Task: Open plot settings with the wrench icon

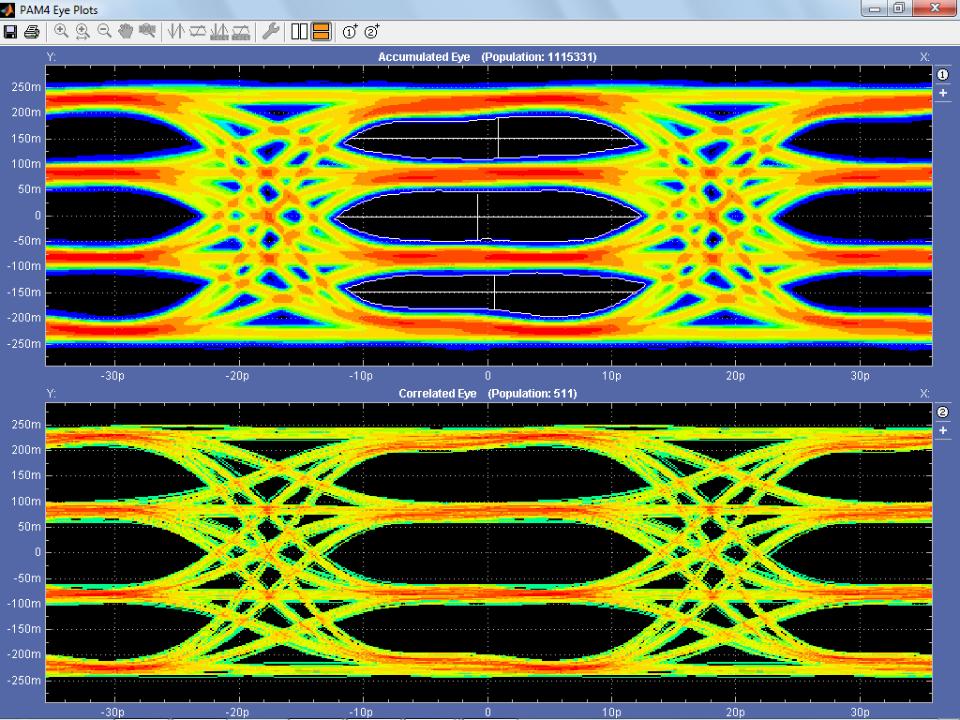Action: [x=271, y=32]
